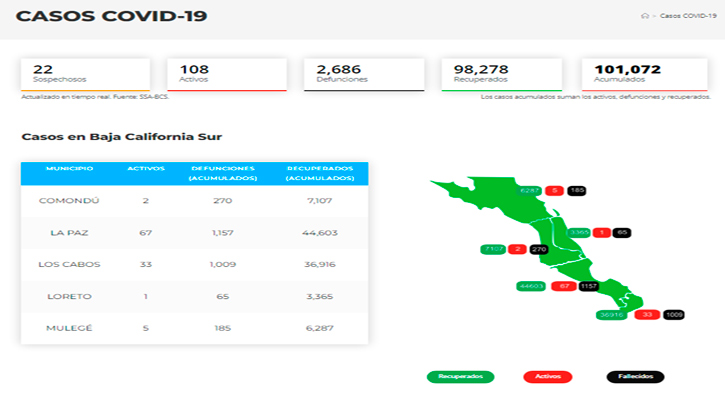This screenshot has width=725, height=400.
Task: Click Comondú recuperados value 7,107 in table
Action: (320, 201)
